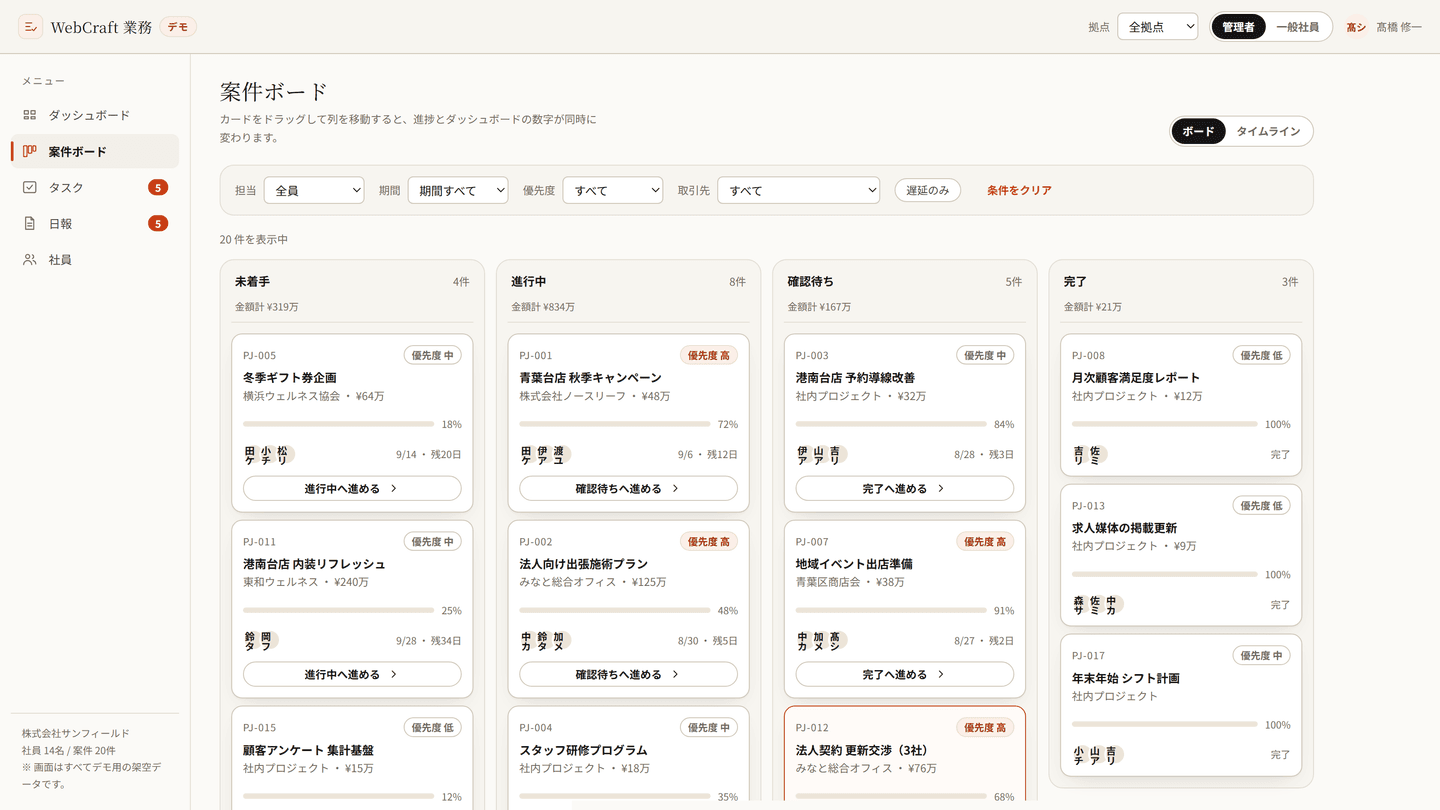
Task: Click assignee avatar 松リ on PJ-005 card
Action: coord(282,455)
